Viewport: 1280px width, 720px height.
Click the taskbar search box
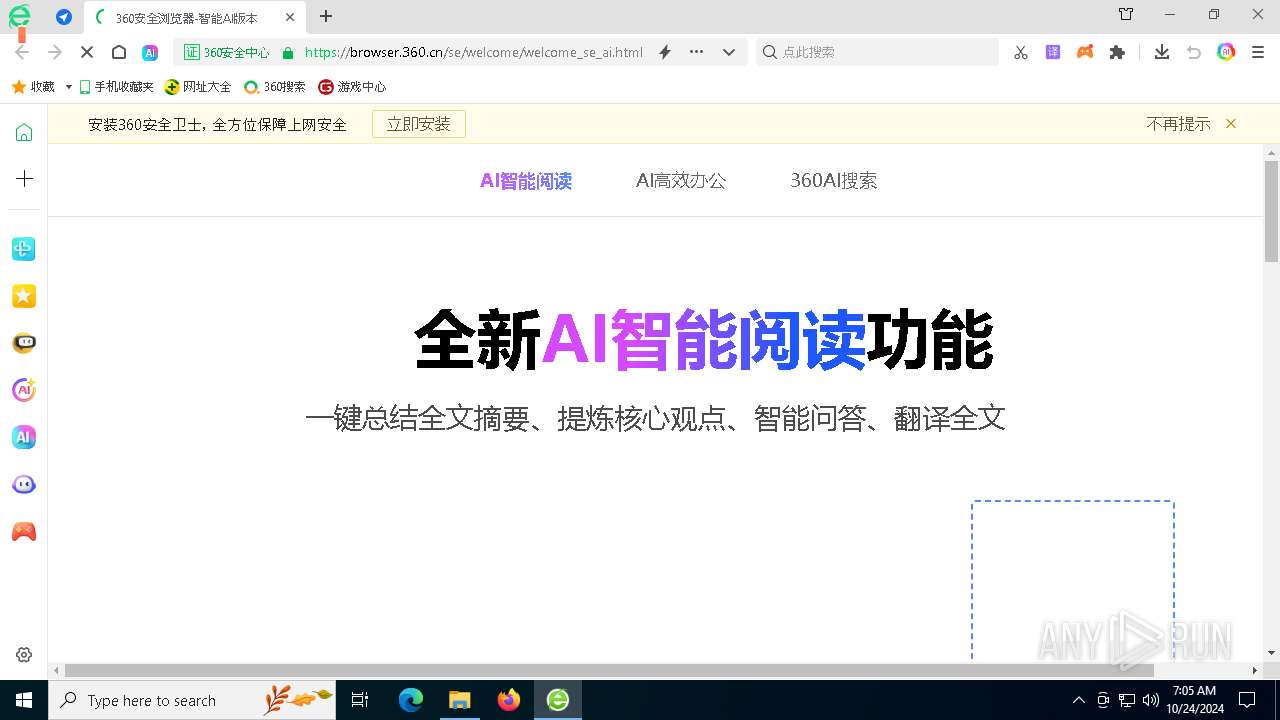tap(192, 700)
